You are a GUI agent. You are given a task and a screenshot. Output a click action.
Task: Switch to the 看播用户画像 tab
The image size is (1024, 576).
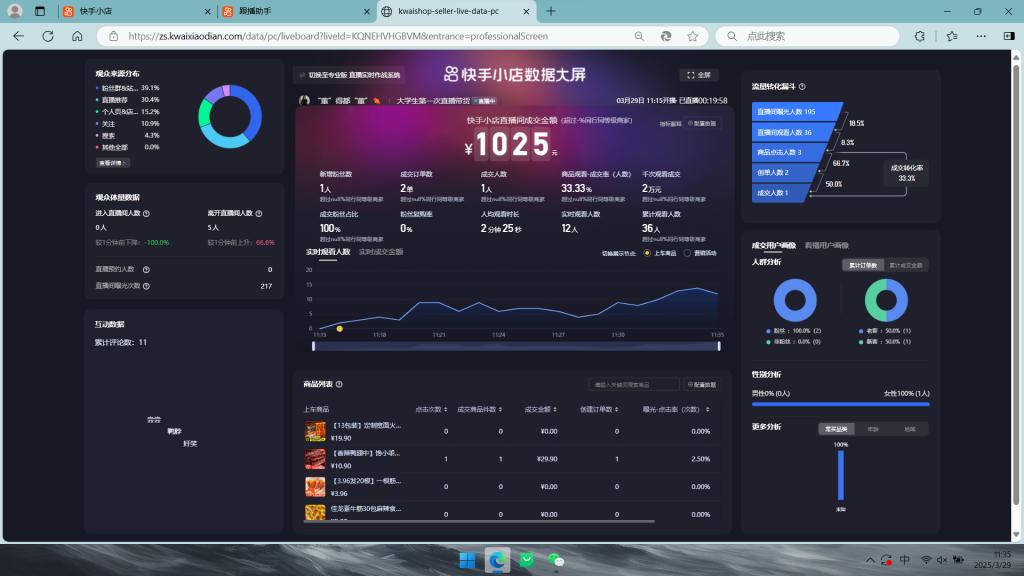point(827,244)
